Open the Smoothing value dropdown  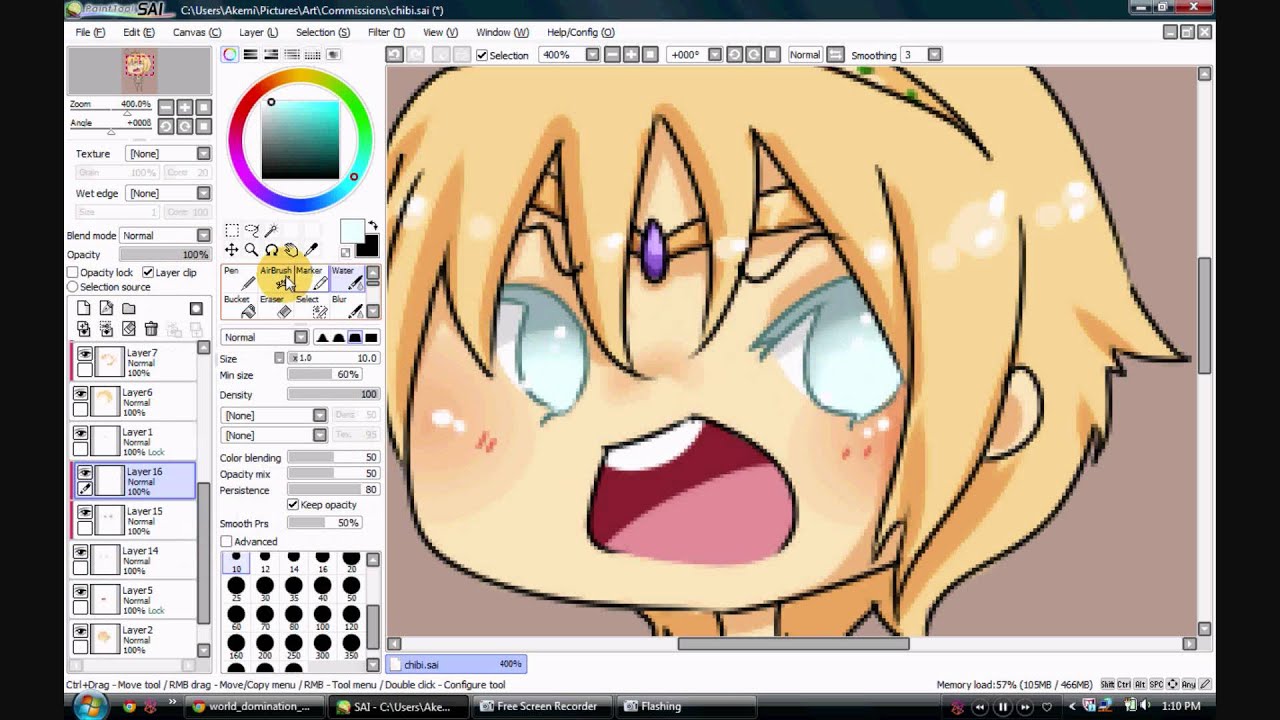[921, 55]
